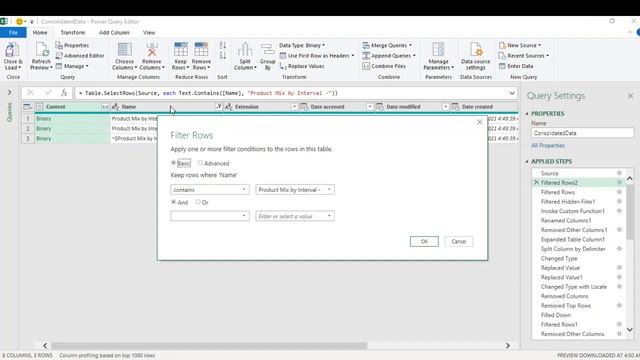The height and width of the screenshot is (360, 640).
Task: Click Append Queries in Combine group
Action: (389, 56)
